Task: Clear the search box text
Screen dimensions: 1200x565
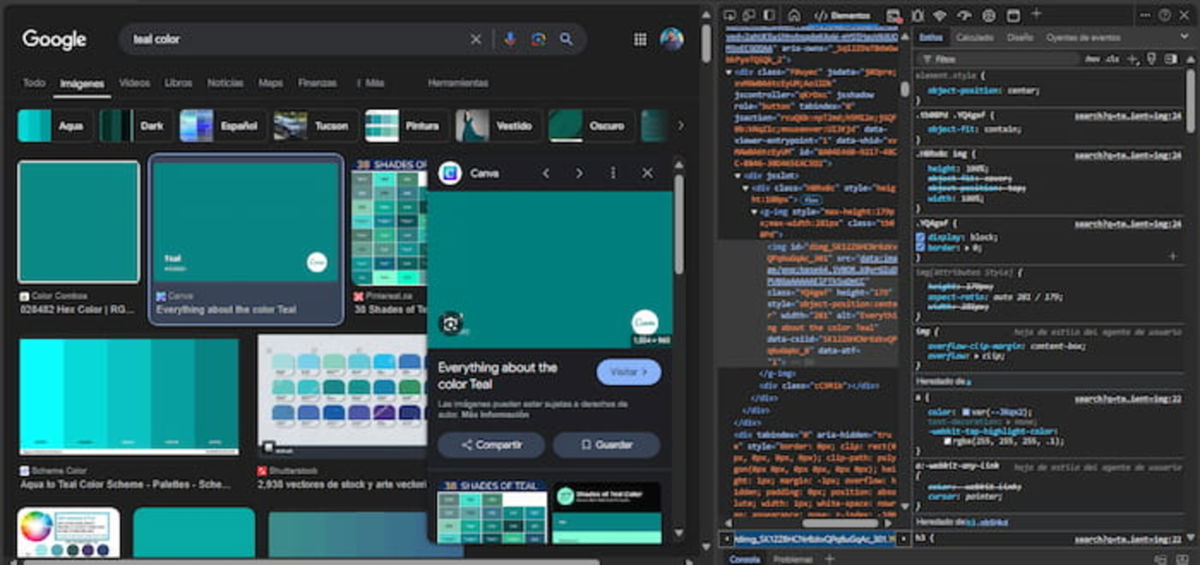Action: (476, 39)
